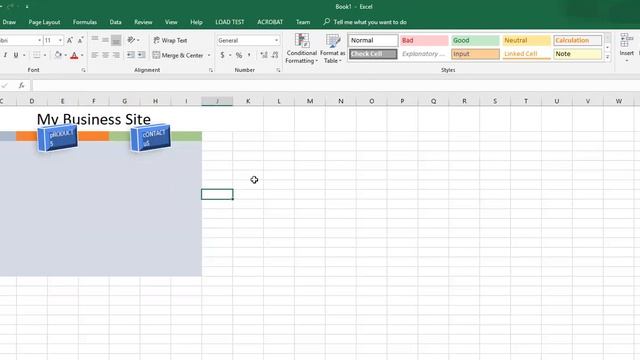Apply the red font color

pos(74,55)
